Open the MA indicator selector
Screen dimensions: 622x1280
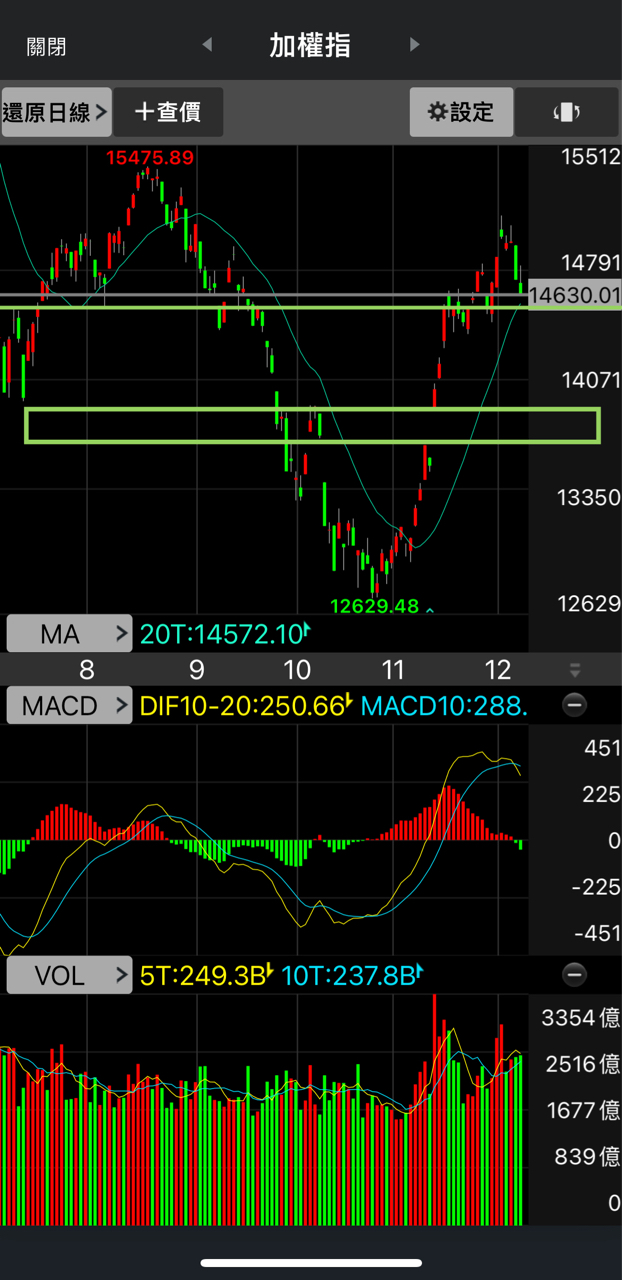click(69, 634)
